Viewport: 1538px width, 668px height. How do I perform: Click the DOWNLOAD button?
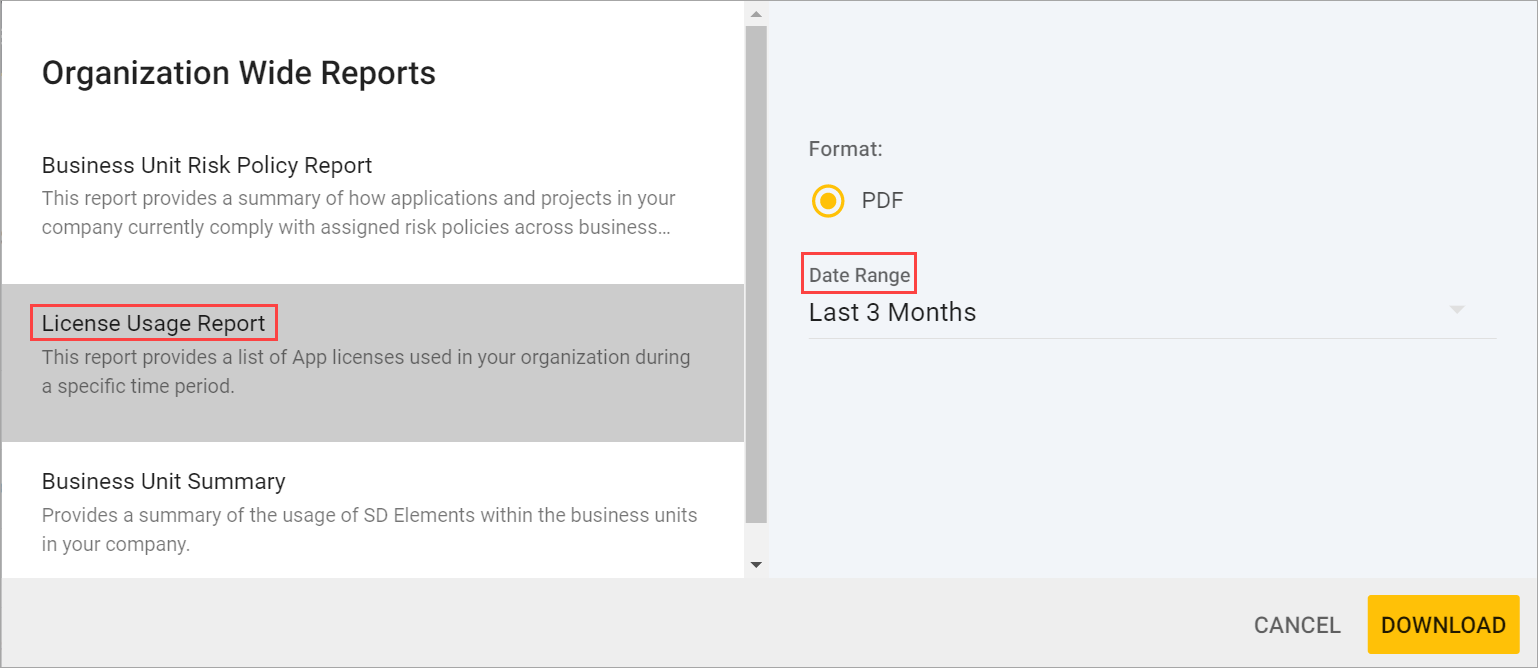(1443, 624)
